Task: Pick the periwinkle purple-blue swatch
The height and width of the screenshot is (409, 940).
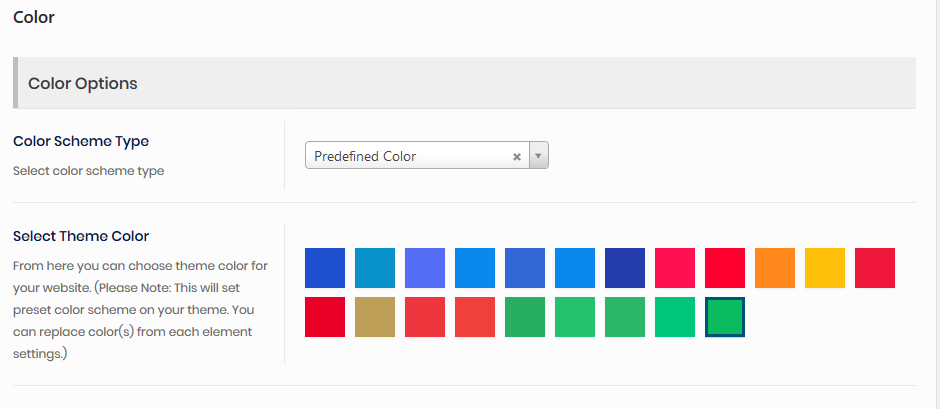Action: pyautogui.click(x=425, y=268)
